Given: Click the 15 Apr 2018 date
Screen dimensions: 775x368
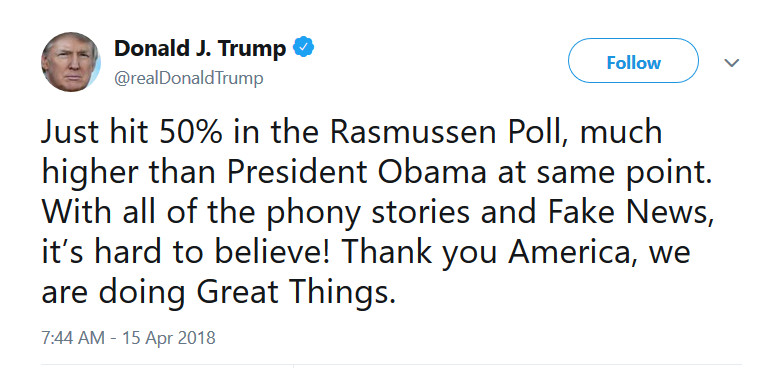Looking at the screenshot, I should point(168,338).
